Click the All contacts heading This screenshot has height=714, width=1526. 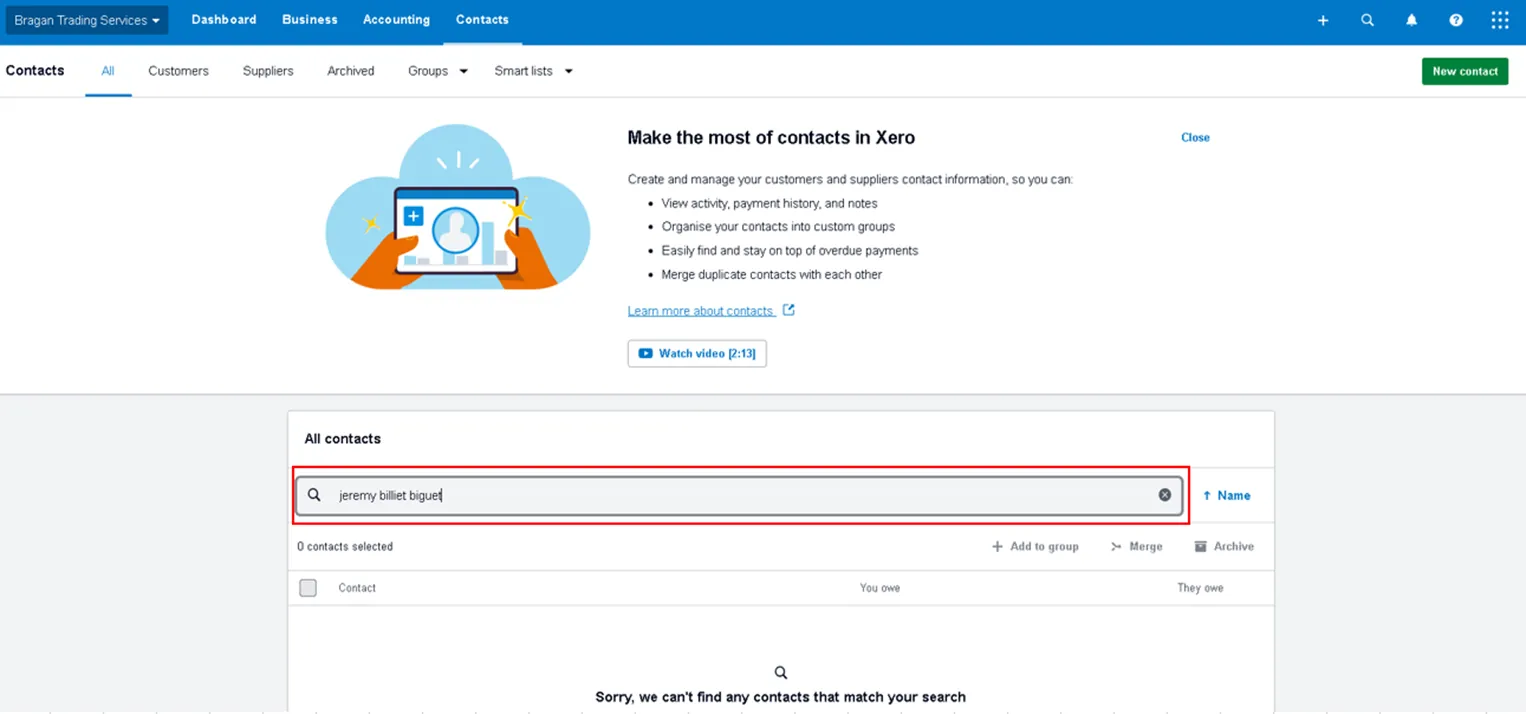[343, 439]
